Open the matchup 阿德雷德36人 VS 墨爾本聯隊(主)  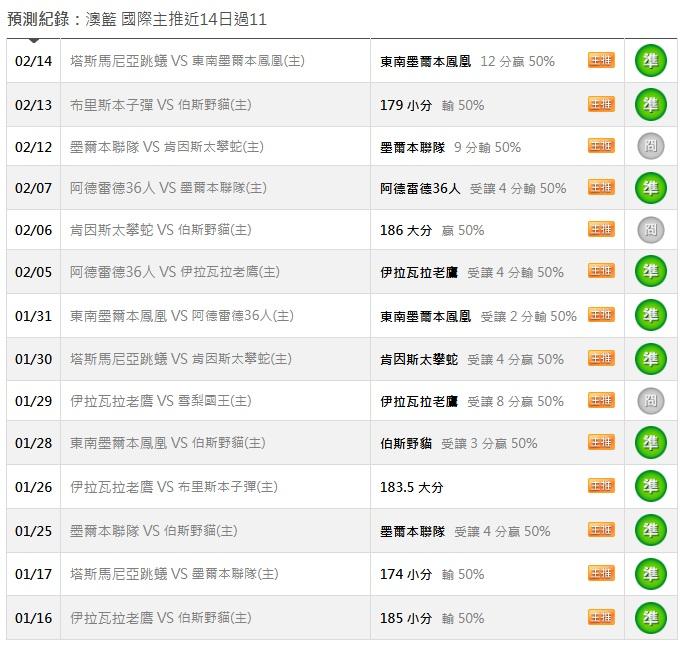[168, 188]
